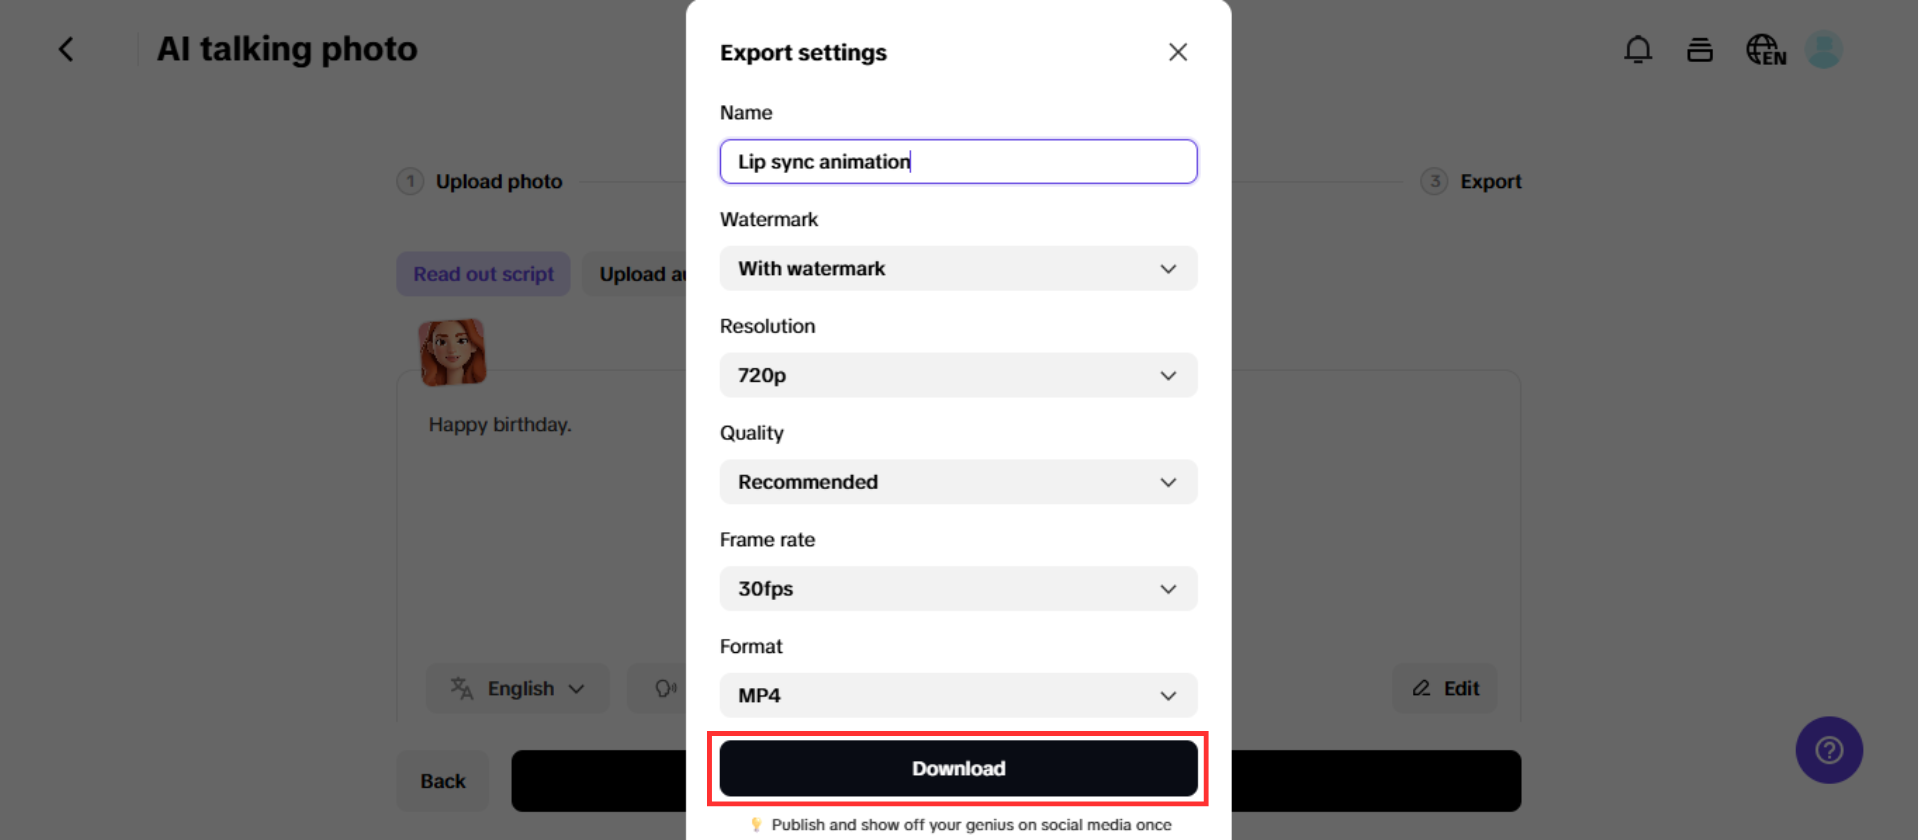Open the user profile avatar
Image resolution: width=1920 pixels, height=840 pixels.
tap(1823, 49)
